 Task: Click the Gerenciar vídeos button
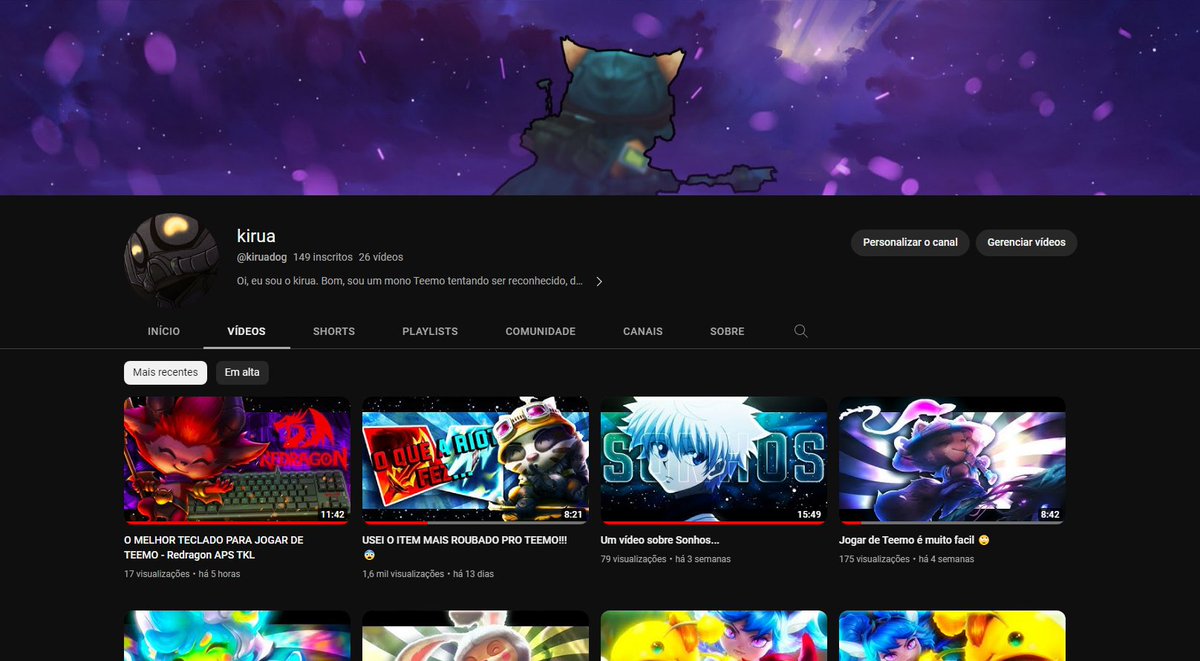click(x=1026, y=242)
